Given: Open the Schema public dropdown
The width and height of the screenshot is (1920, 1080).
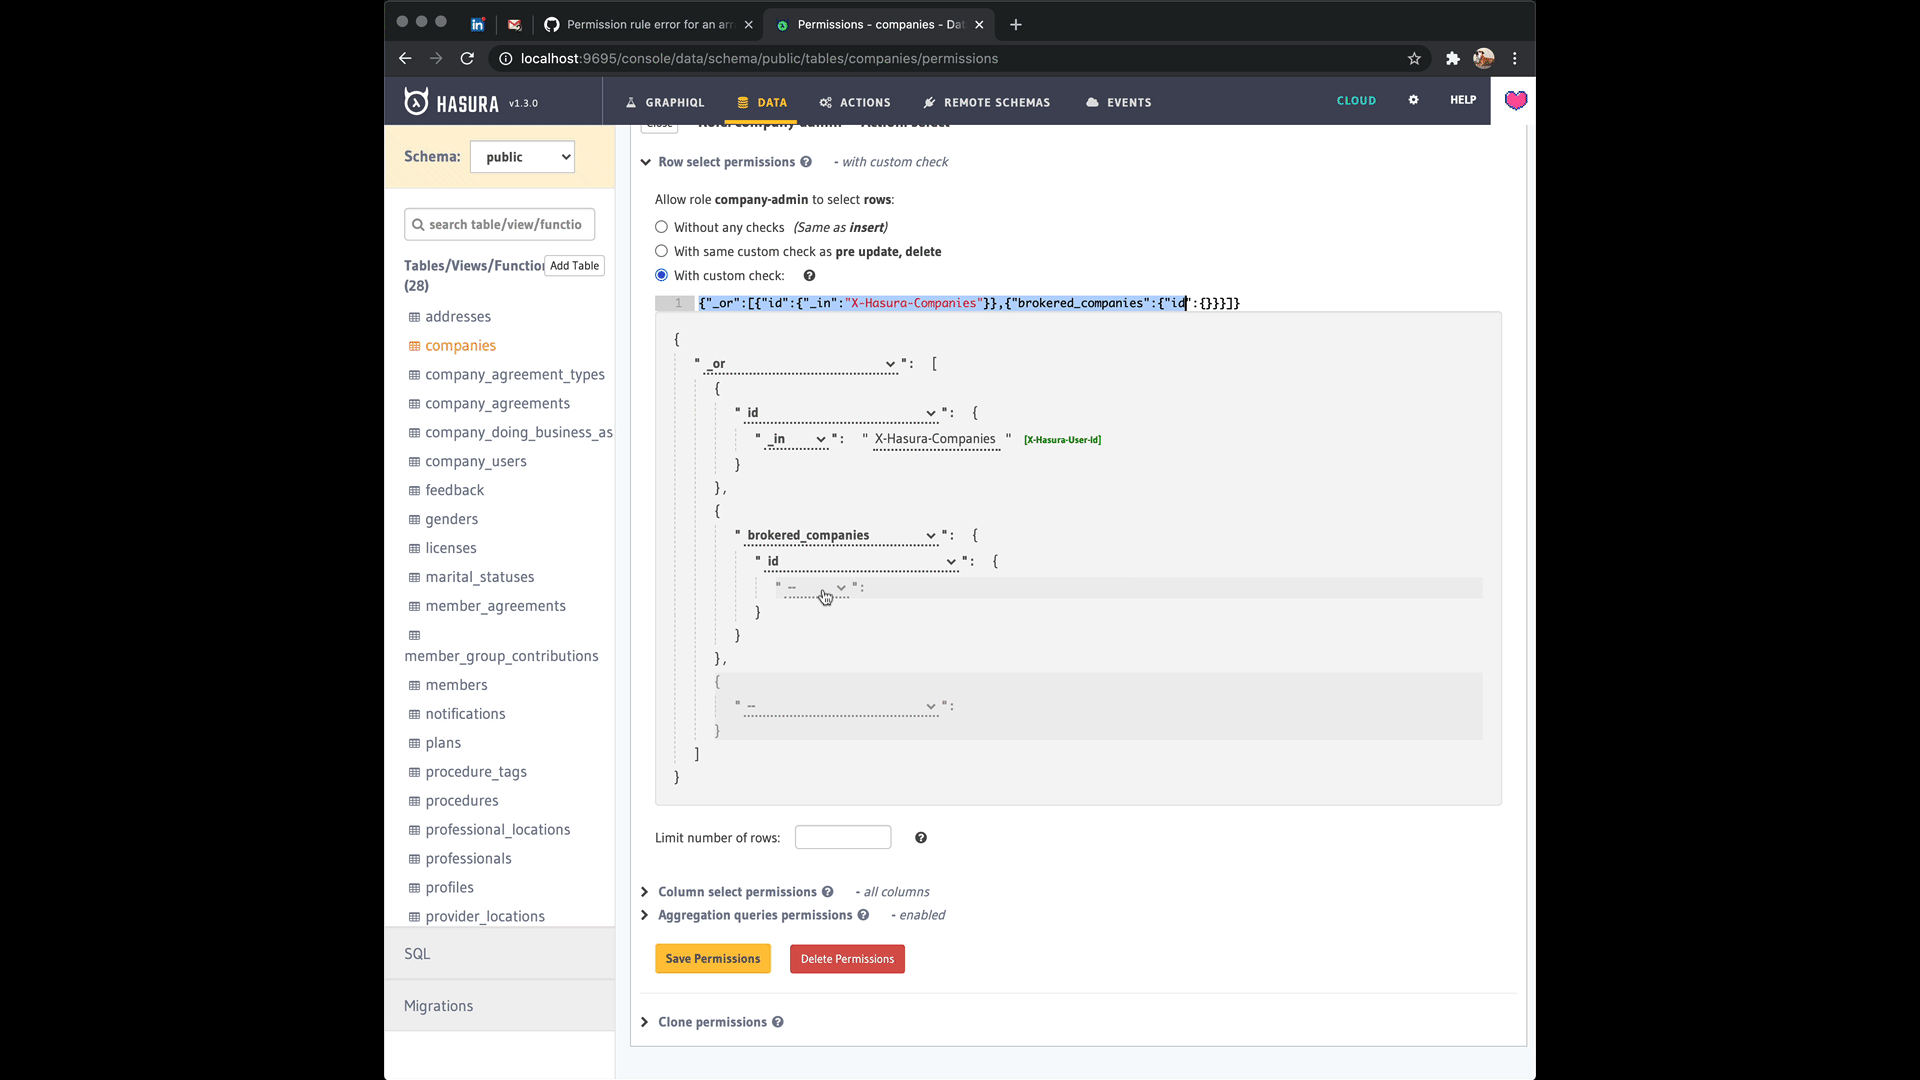Looking at the screenshot, I should pyautogui.click(x=521, y=156).
